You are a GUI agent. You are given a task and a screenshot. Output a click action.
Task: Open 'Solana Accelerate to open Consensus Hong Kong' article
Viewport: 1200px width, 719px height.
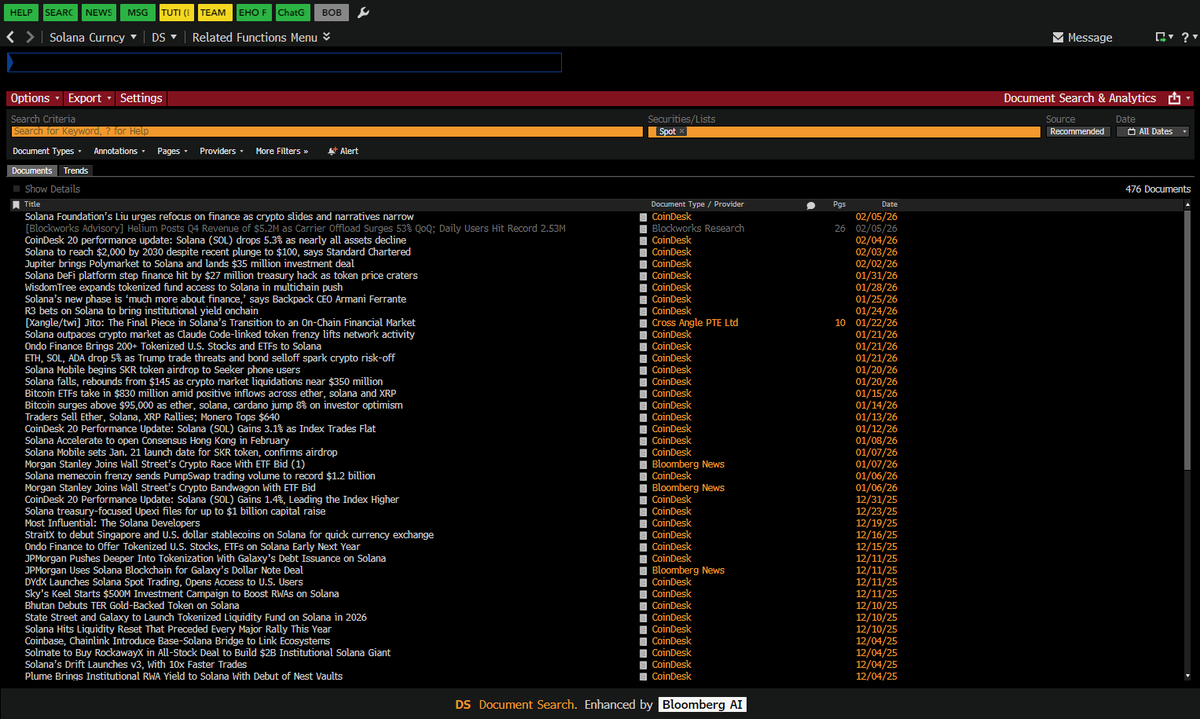click(x=157, y=441)
